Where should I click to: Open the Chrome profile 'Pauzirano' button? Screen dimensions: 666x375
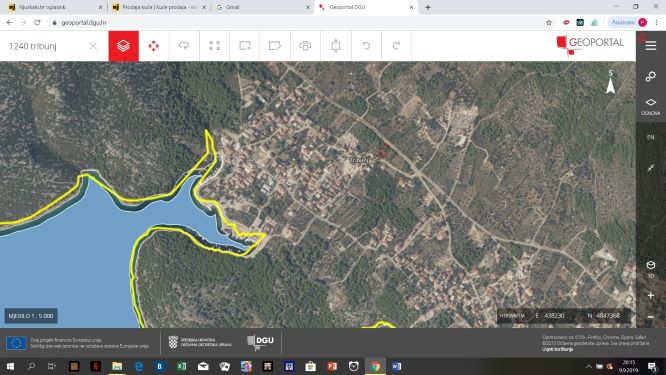628,23
